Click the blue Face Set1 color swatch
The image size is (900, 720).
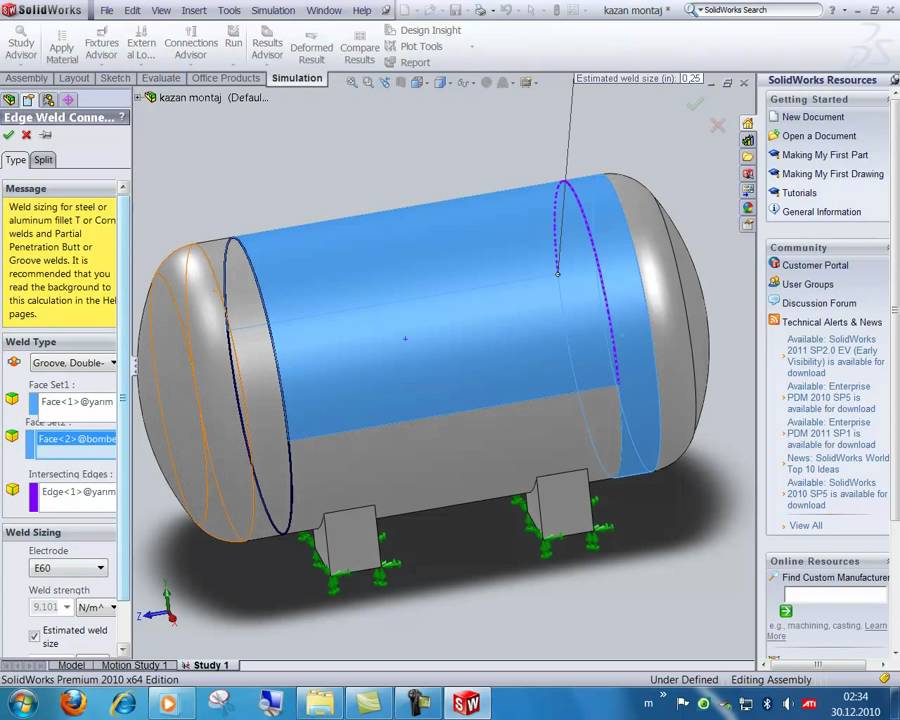click(34, 404)
